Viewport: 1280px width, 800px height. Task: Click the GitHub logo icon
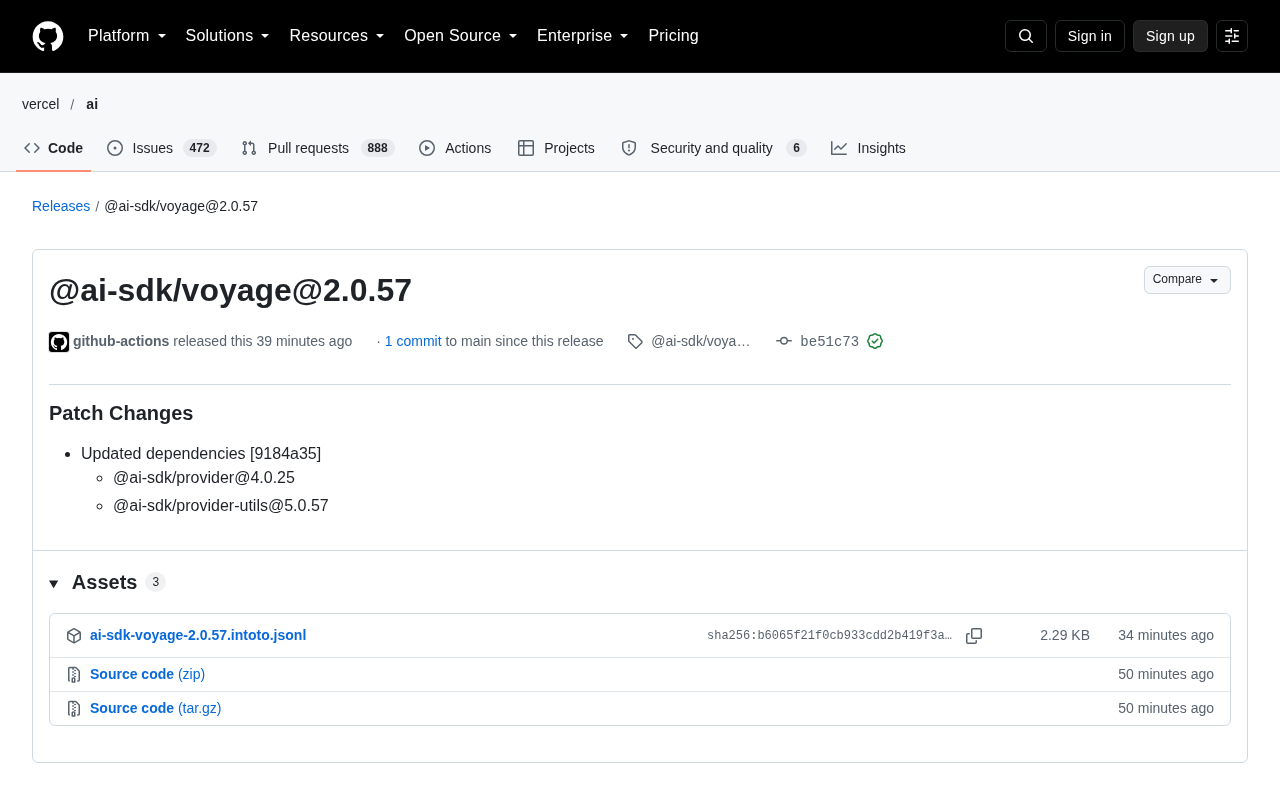coord(48,36)
